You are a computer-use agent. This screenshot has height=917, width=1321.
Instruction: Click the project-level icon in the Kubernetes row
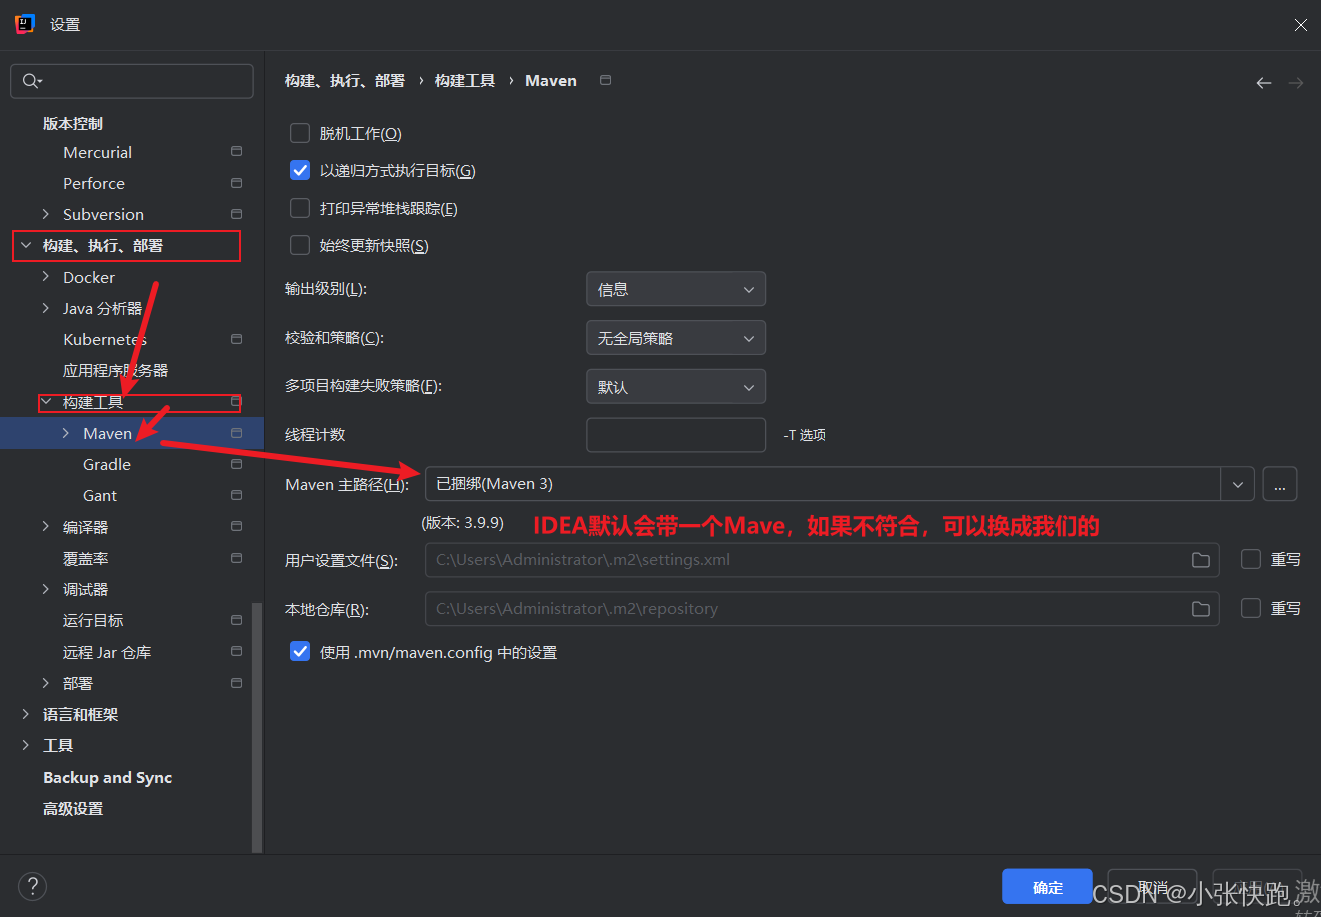point(236,339)
